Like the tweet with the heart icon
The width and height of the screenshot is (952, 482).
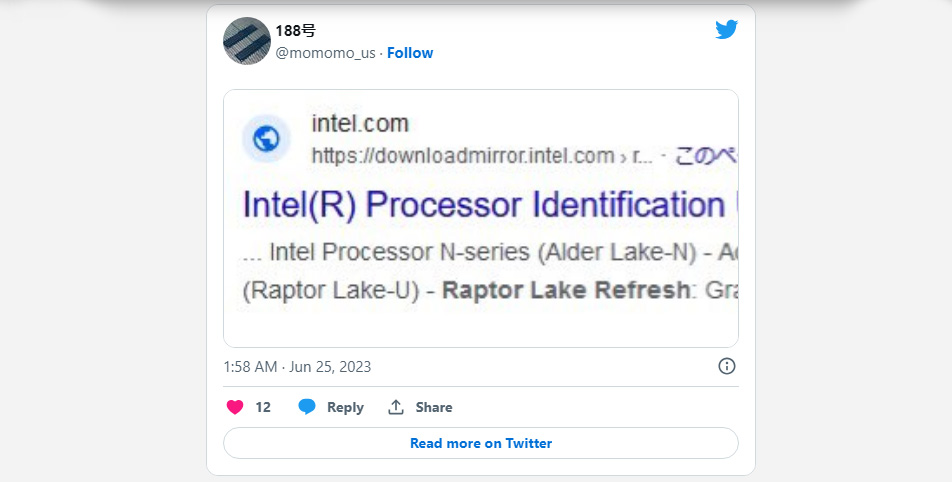tap(235, 407)
